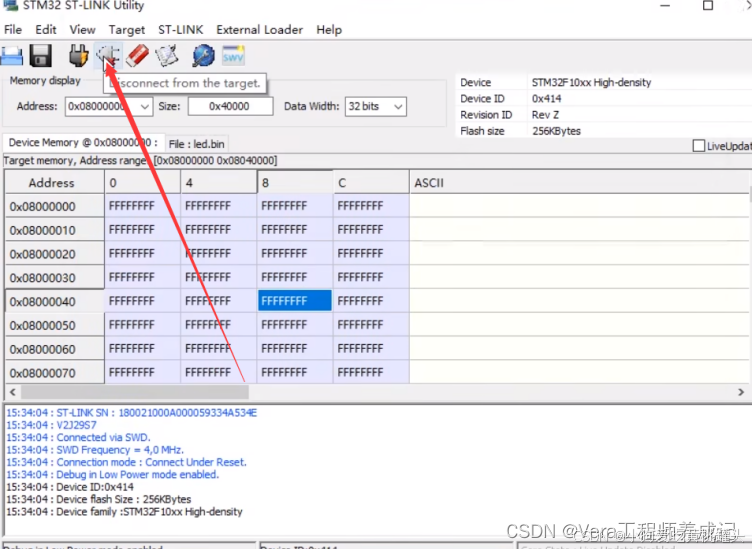Screen dimensions: 752x550
Task: Click the column header C
Action: coord(371,183)
